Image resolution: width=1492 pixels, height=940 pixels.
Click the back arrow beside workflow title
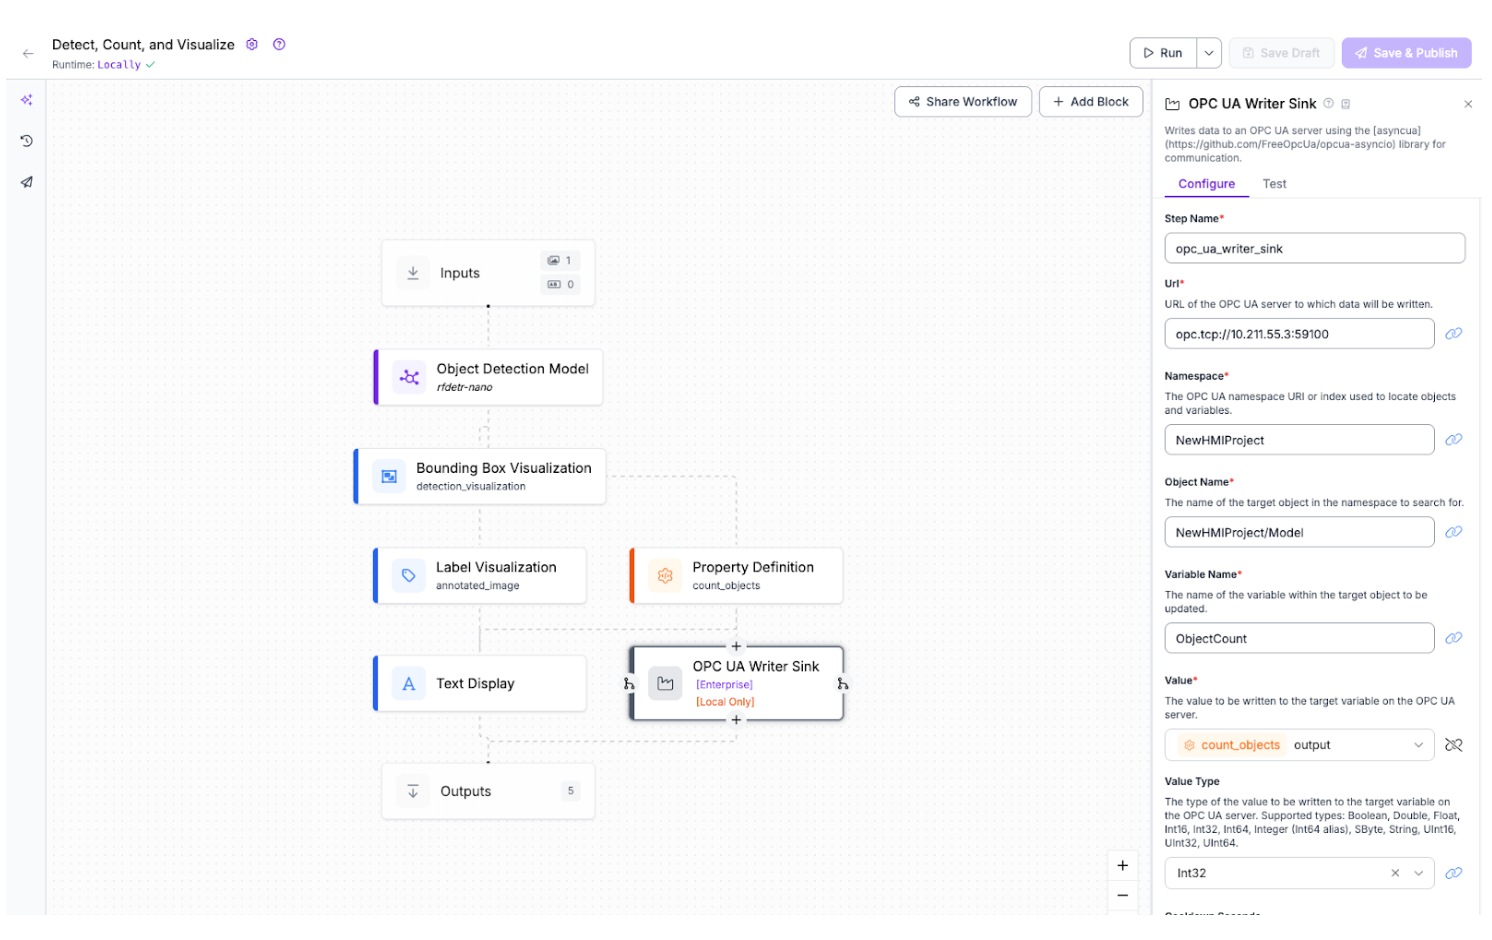click(28, 54)
